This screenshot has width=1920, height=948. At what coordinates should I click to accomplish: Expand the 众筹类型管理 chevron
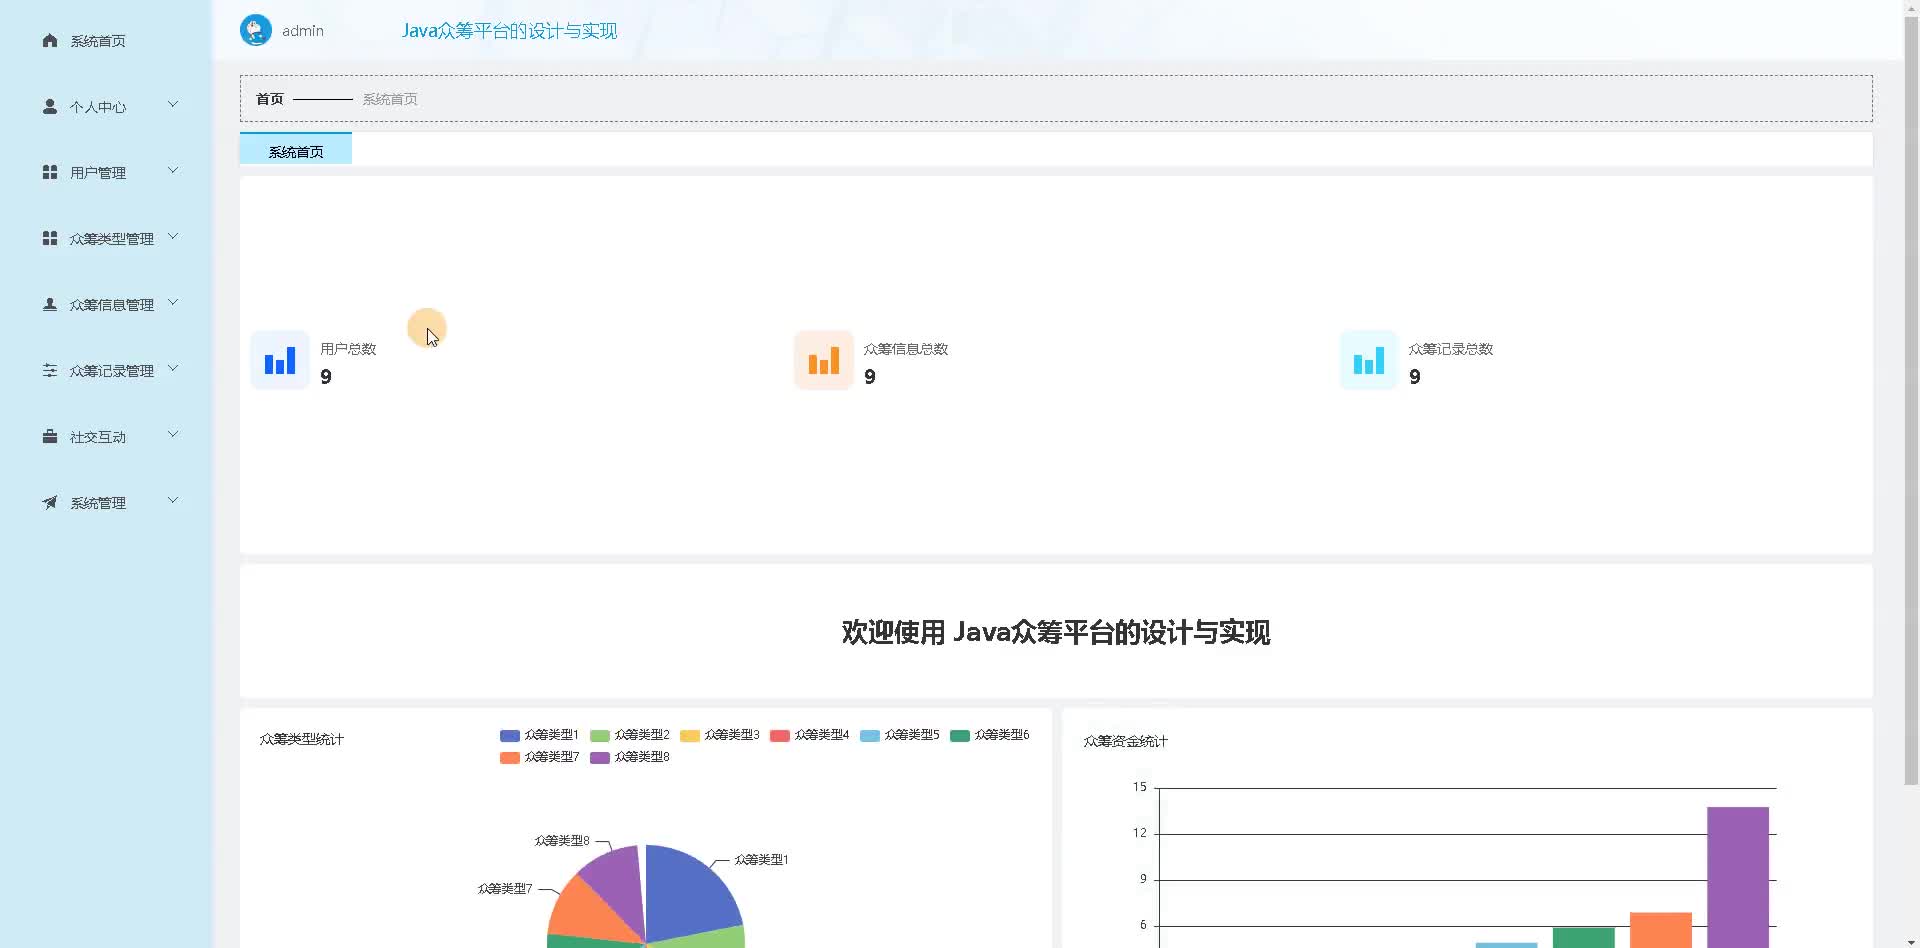pyautogui.click(x=173, y=236)
